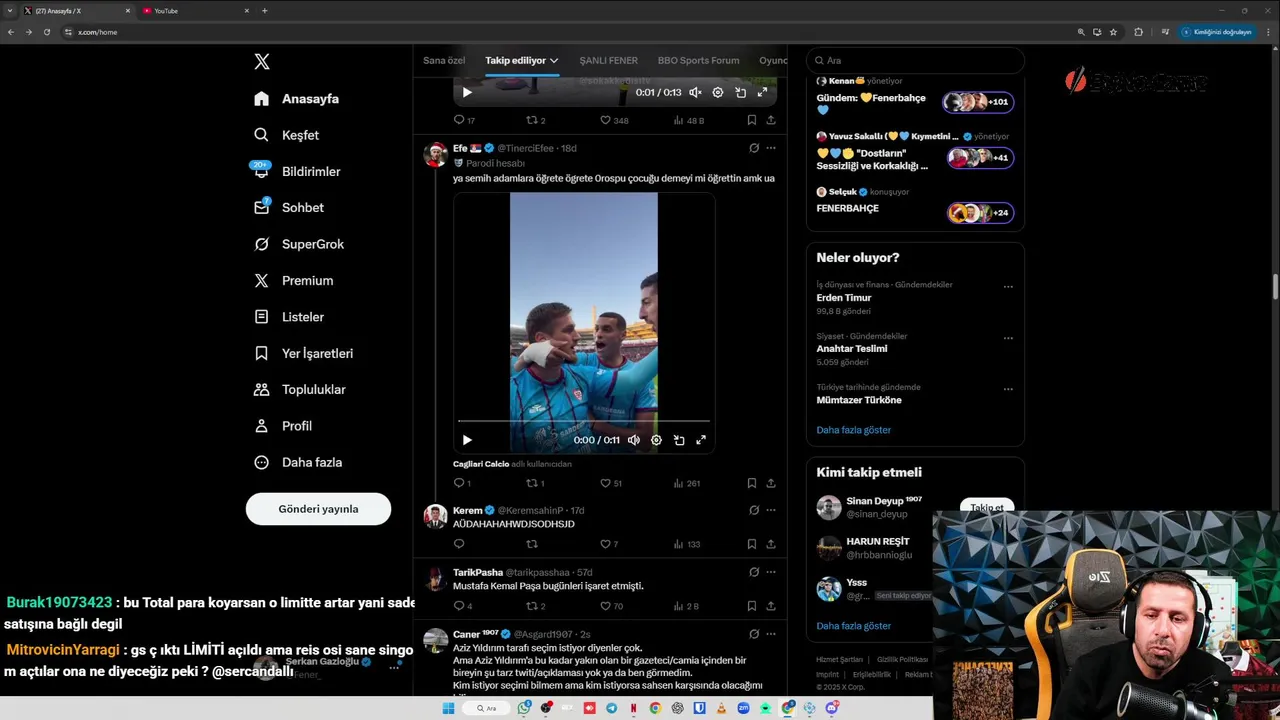1280x720 pixels.
Task: Toggle picture-in-picture on the 0:13 video
Action: (740, 92)
